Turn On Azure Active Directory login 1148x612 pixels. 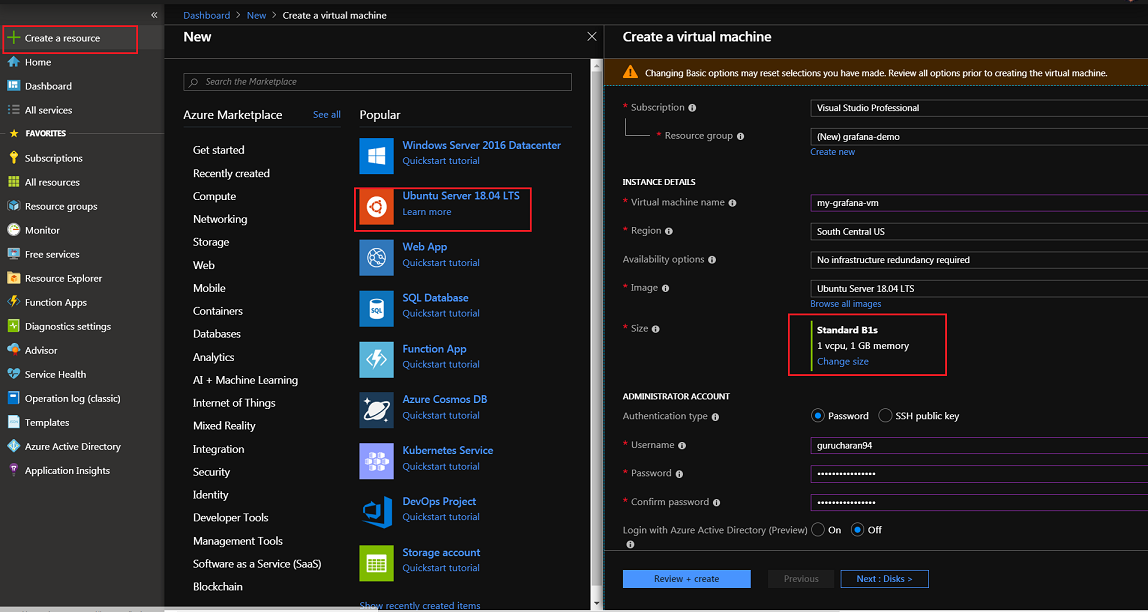pos(818,530)
